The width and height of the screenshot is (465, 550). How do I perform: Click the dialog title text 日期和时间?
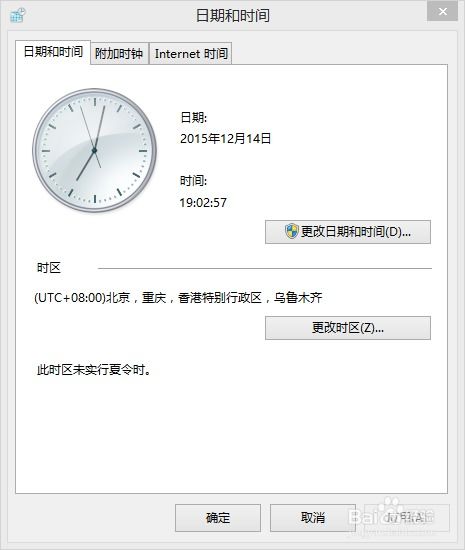pos(233,15)
